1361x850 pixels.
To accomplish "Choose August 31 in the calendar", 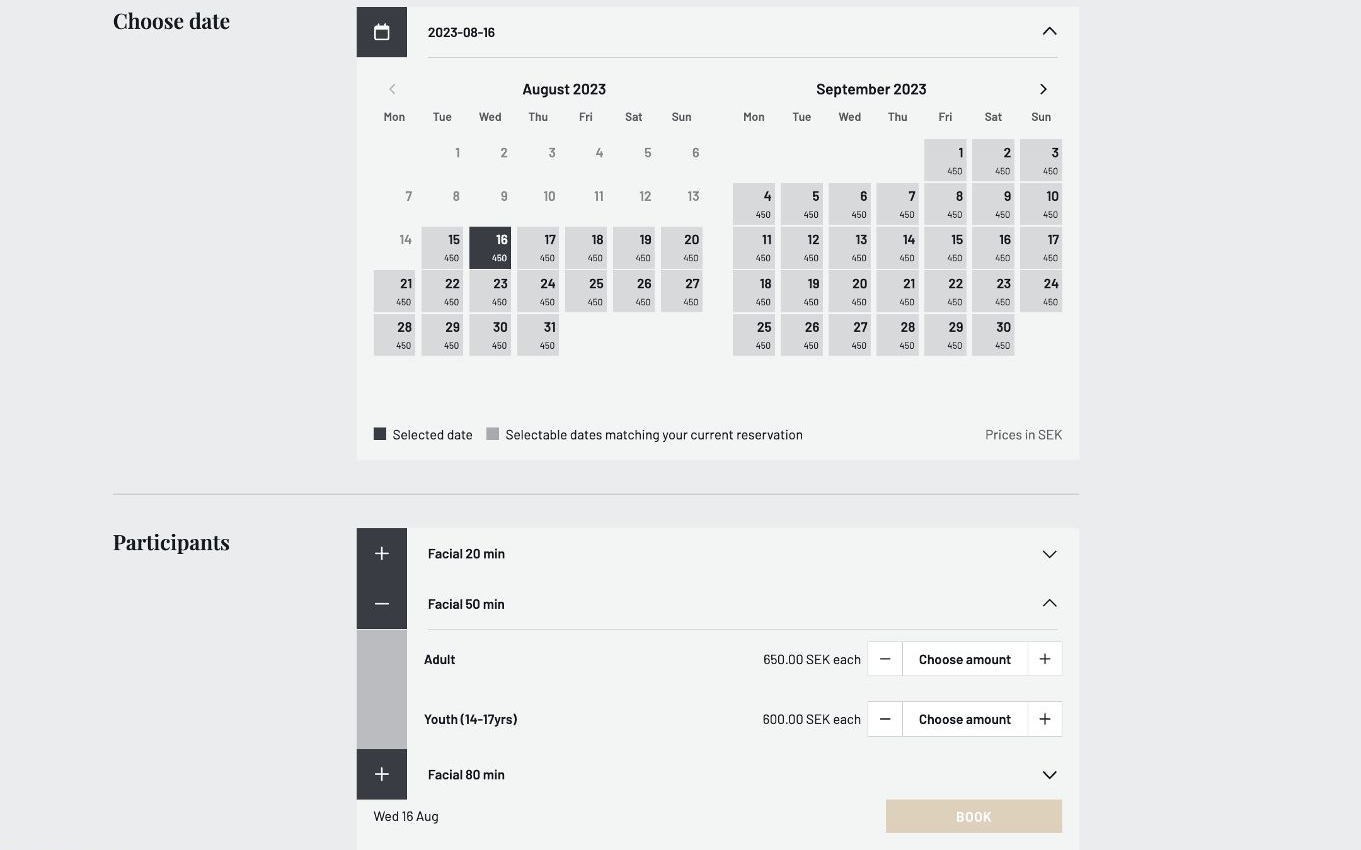I will [x=538, y=335].
